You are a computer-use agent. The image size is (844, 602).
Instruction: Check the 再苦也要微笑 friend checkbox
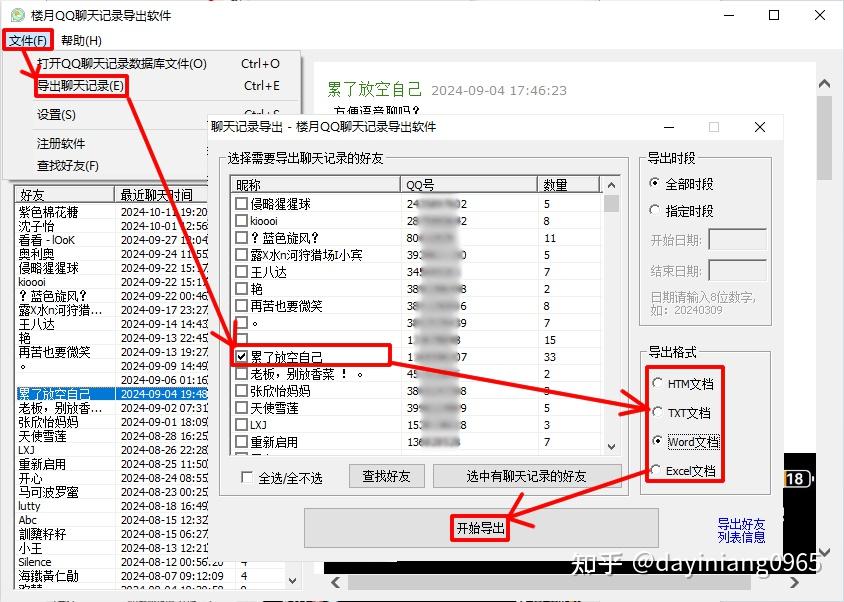click(x=242, y=305)
